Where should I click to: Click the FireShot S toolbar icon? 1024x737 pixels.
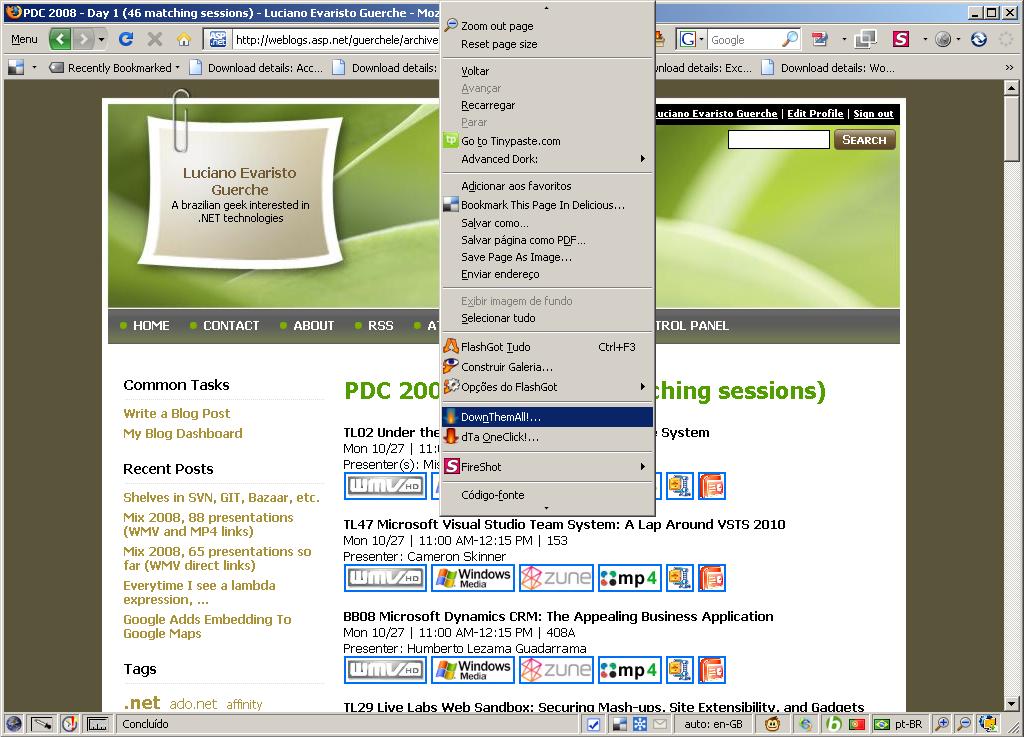tap(901, 39)
